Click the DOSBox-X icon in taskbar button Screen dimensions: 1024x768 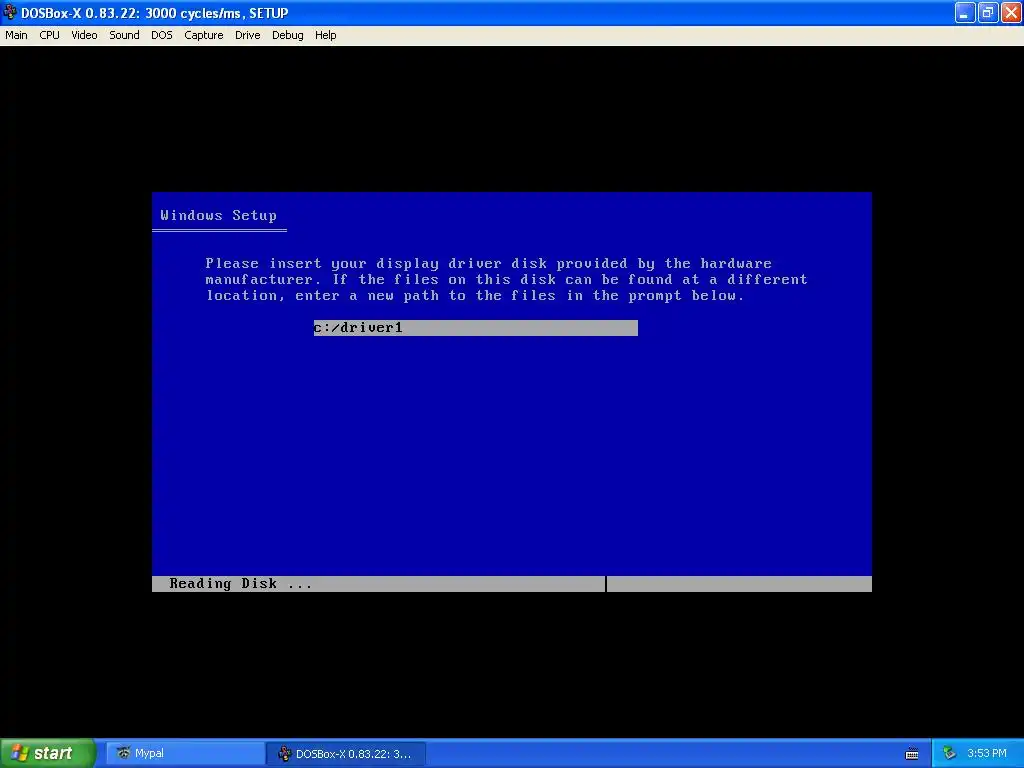click(x=284, y=754)
